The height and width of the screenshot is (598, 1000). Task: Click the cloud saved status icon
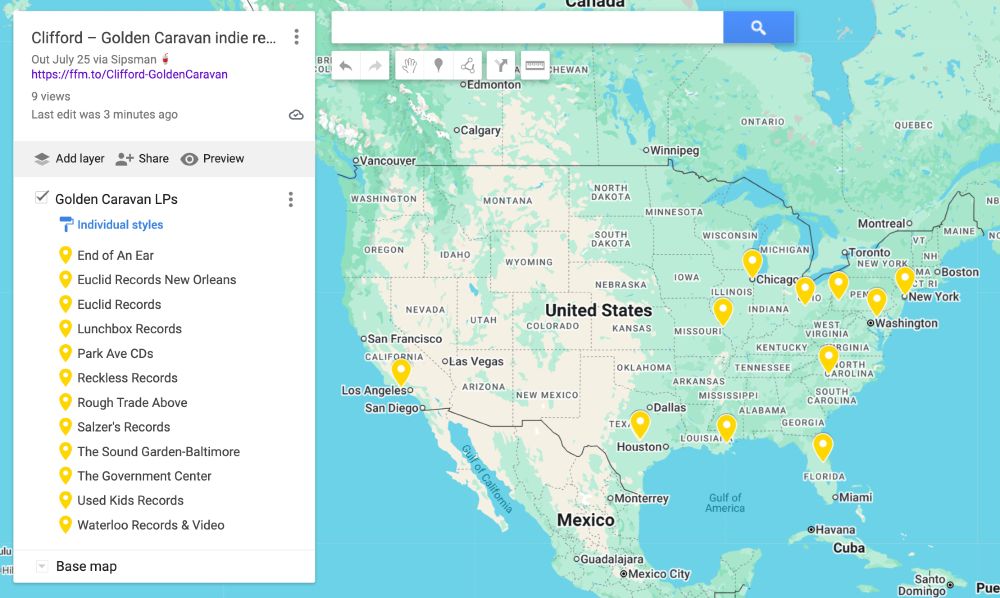(x=296, y=115)
